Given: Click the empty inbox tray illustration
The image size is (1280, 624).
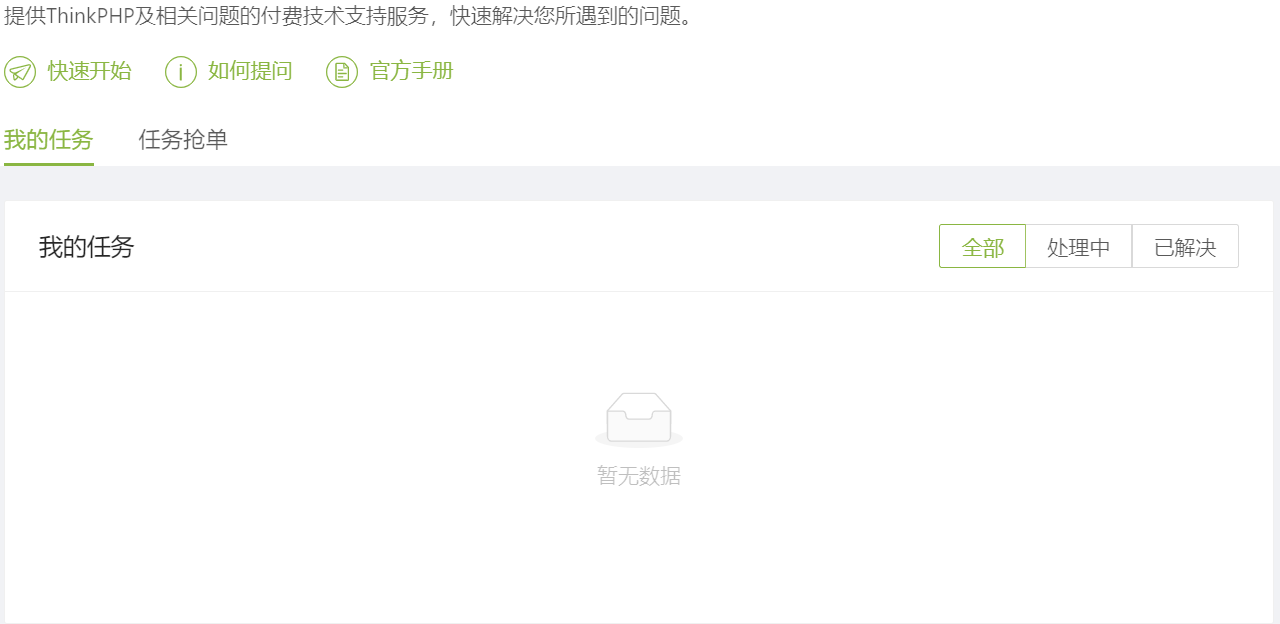Looking at the screenshot, I should point(639,419).
